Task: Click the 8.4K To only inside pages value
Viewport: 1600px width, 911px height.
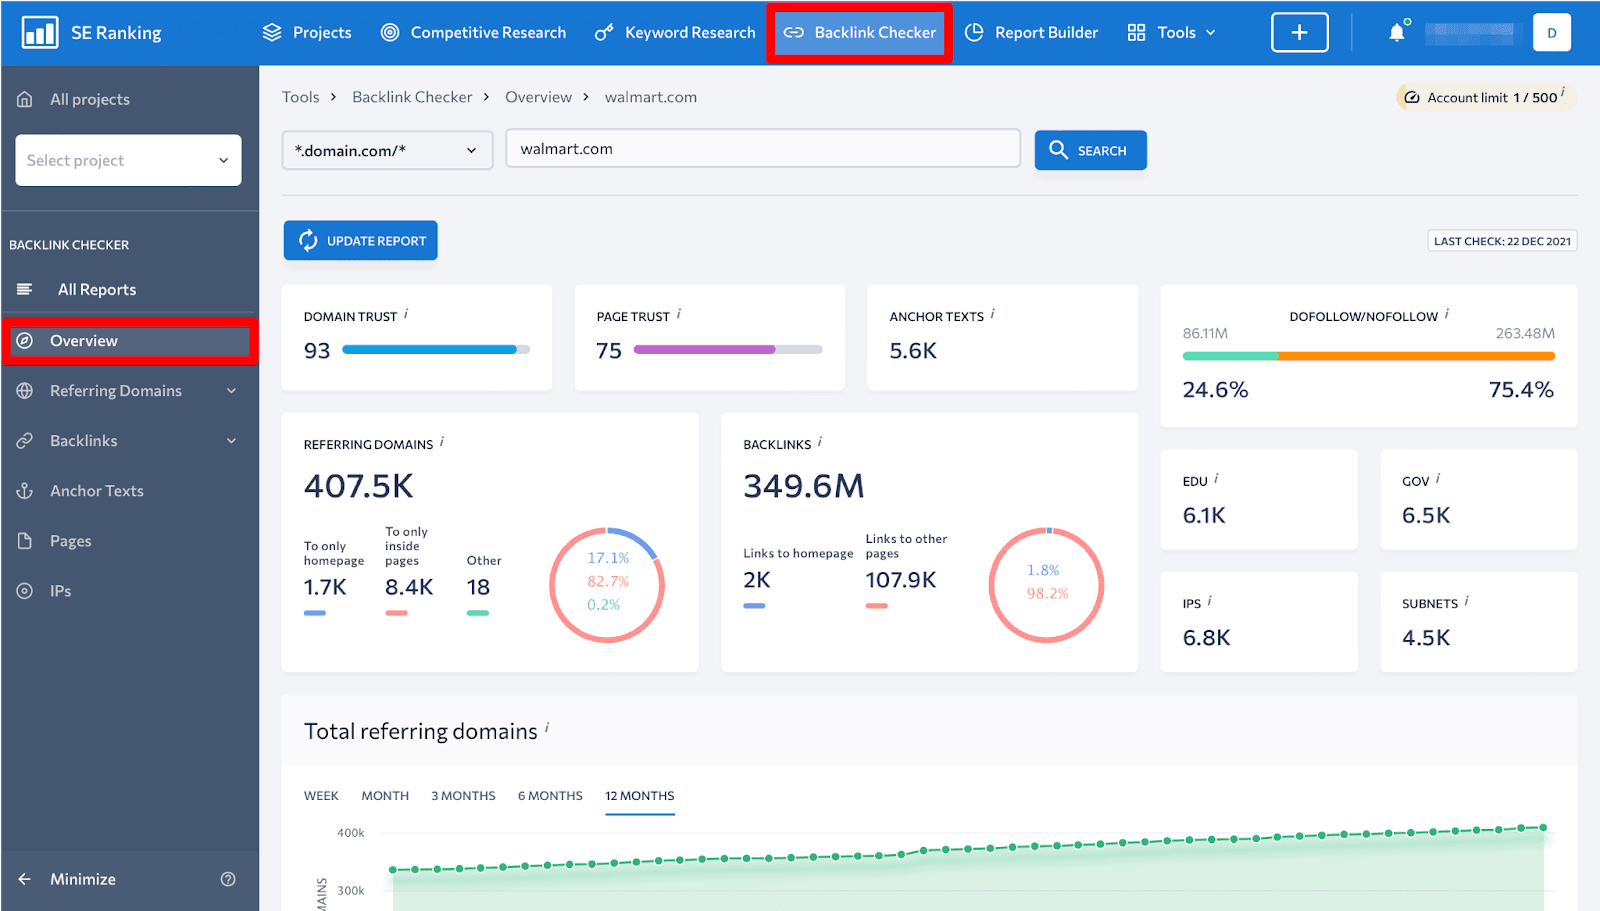Action: (409, 587)
